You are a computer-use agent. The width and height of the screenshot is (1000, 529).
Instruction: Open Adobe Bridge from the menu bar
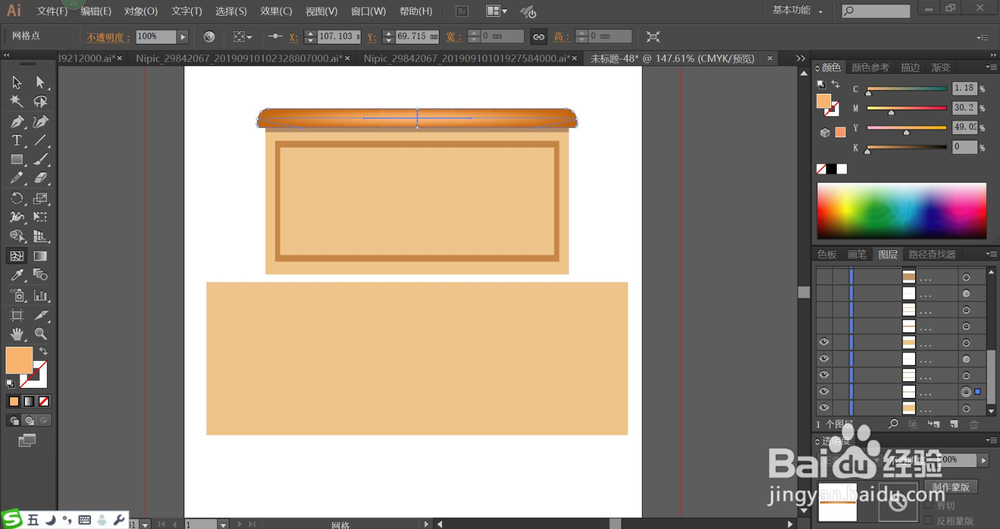(x=462, y=11)
